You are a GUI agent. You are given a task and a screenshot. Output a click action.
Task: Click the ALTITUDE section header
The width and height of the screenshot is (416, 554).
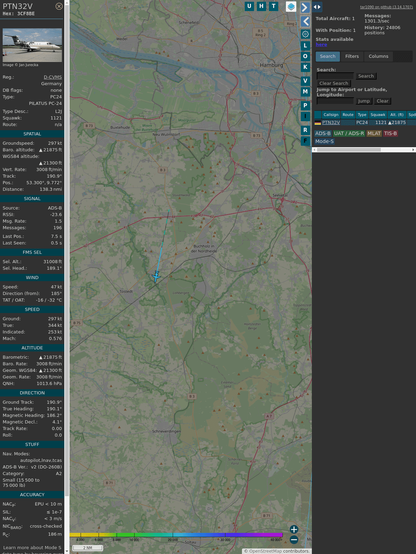(32, 348)
